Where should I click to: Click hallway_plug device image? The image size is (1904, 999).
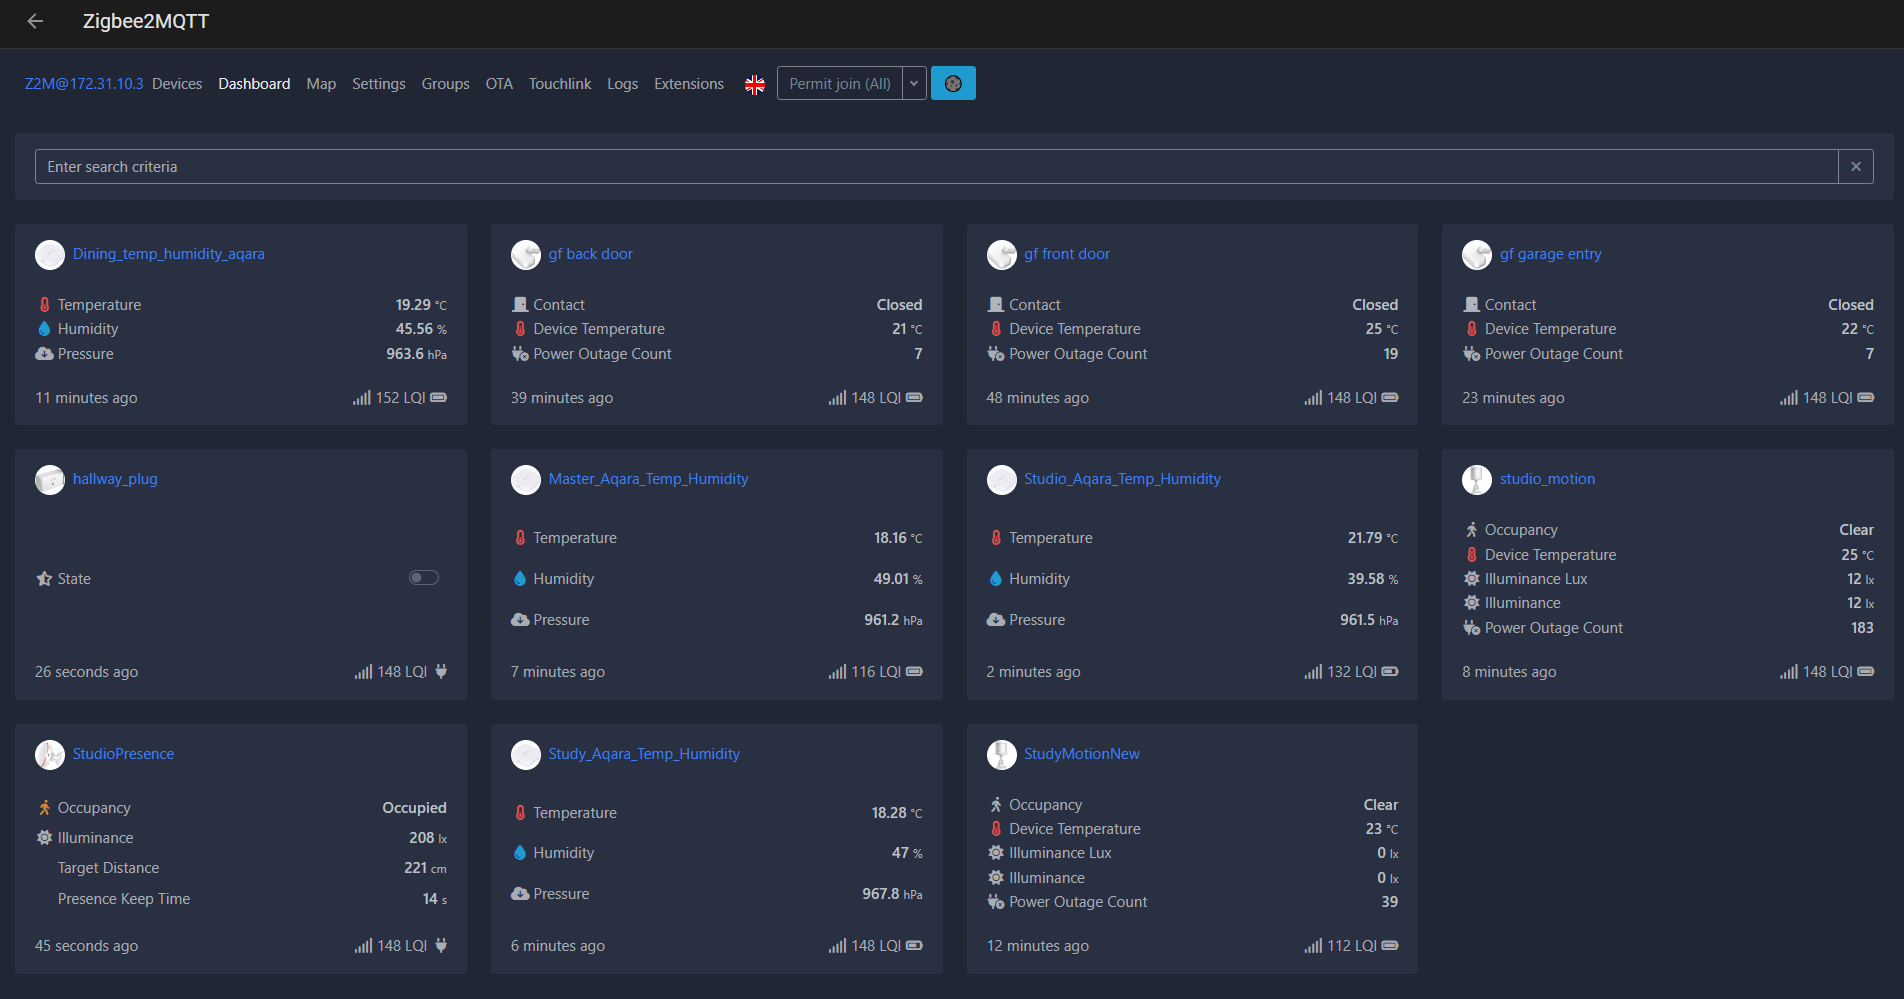50,480
